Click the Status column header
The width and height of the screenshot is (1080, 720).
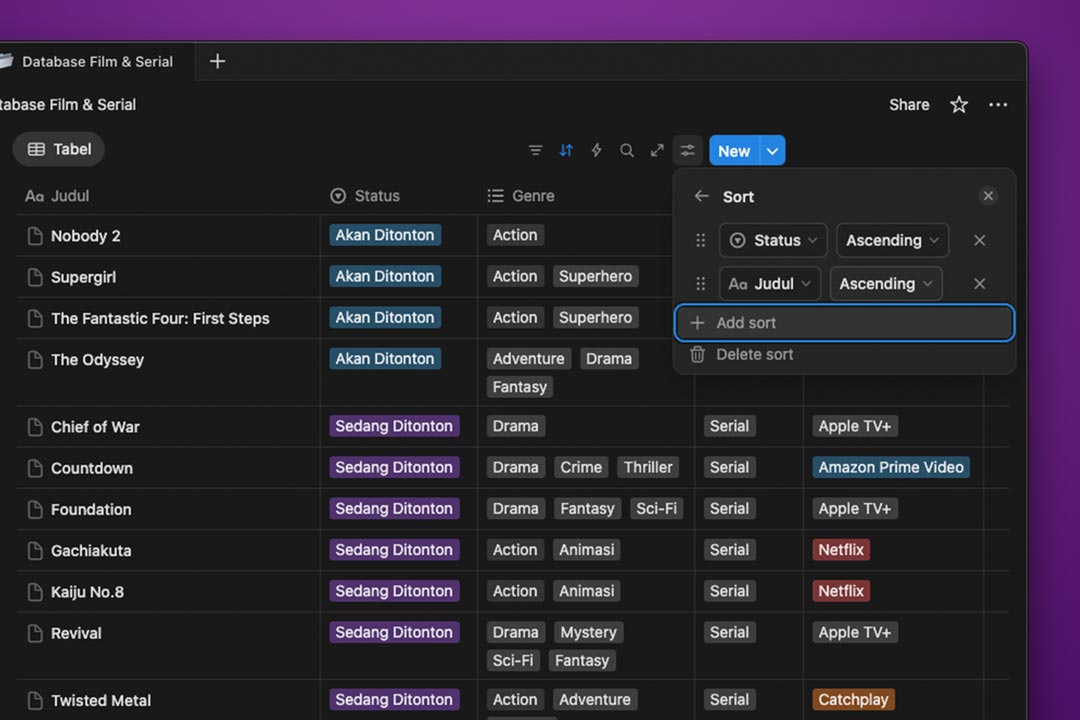point(365,196)
